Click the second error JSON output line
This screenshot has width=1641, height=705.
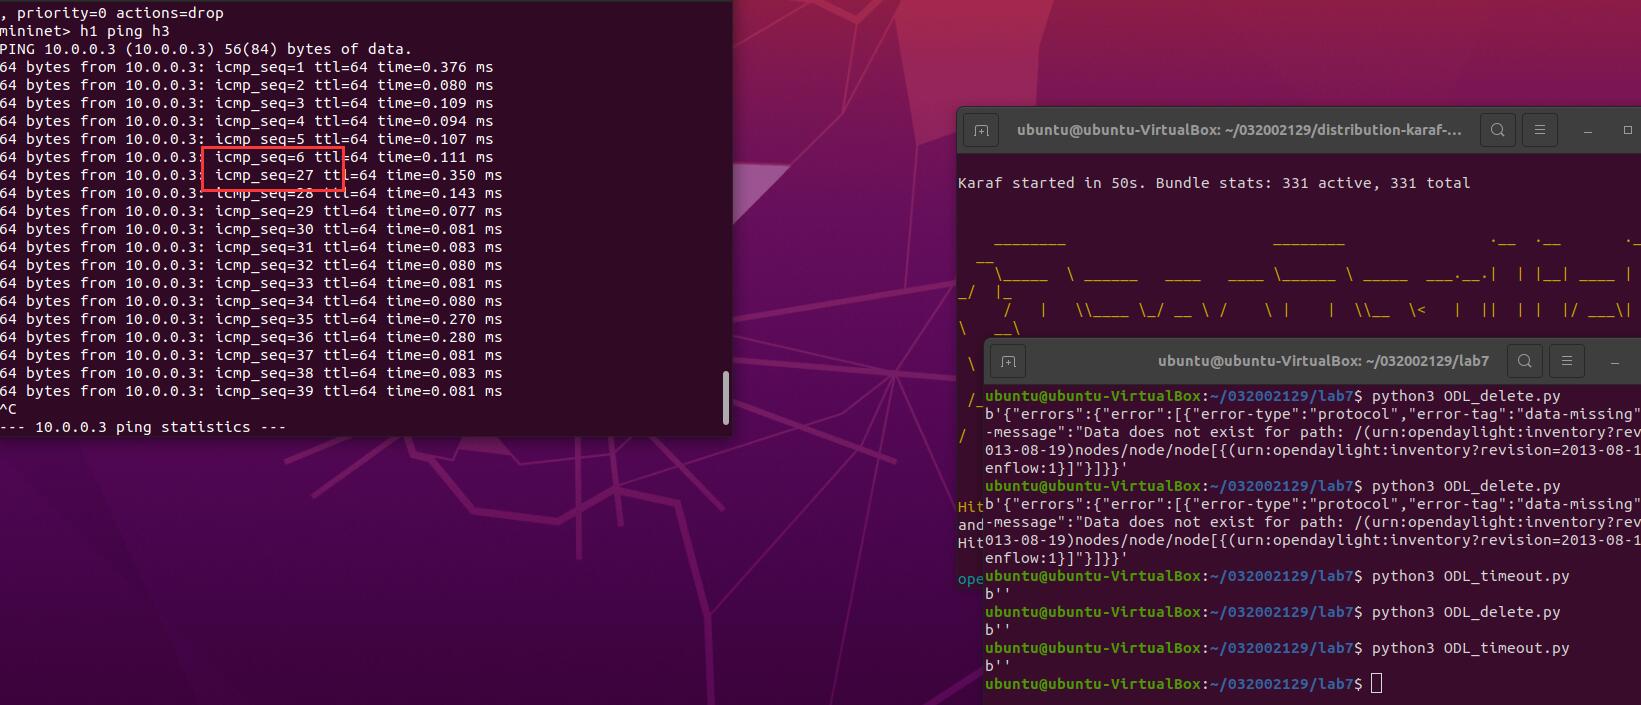pos(1313,504)
